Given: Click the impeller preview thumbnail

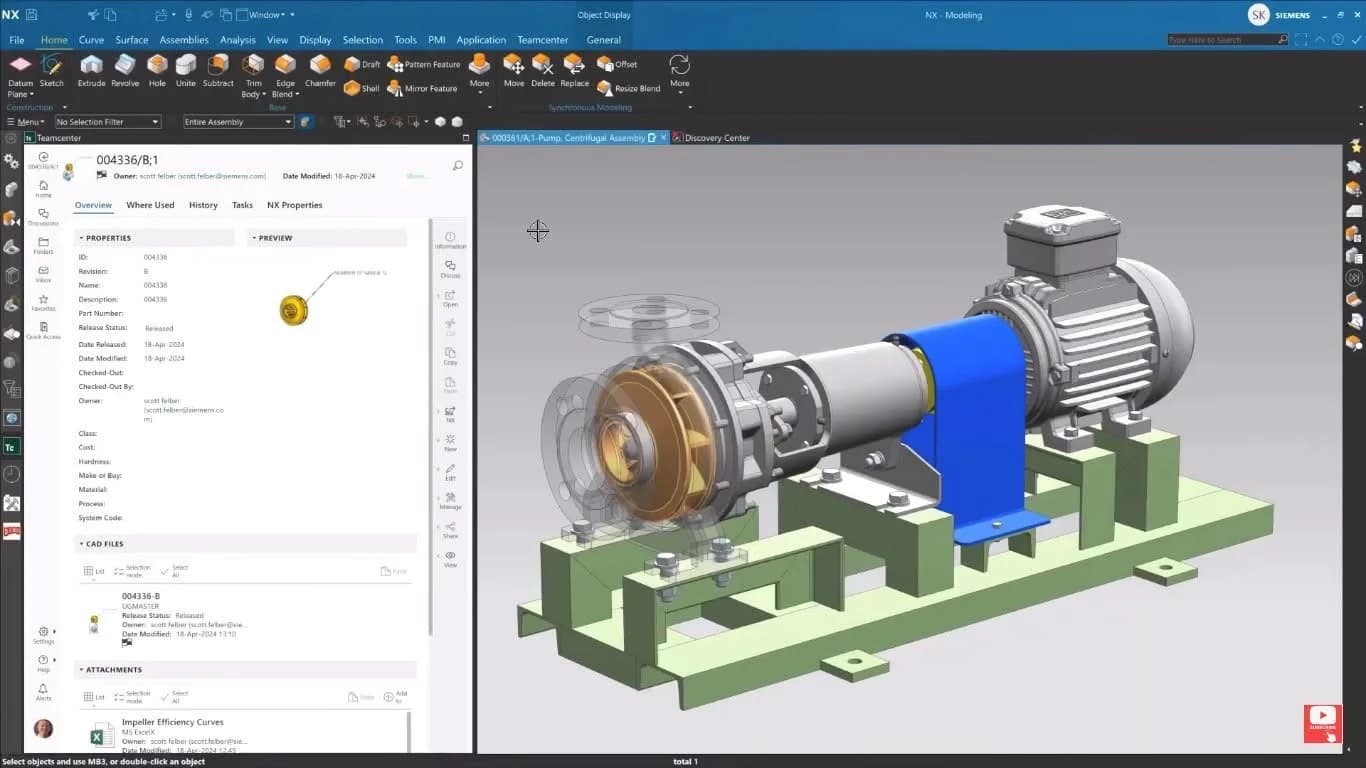Looking at the screenshot, I should tap(294, 309).
